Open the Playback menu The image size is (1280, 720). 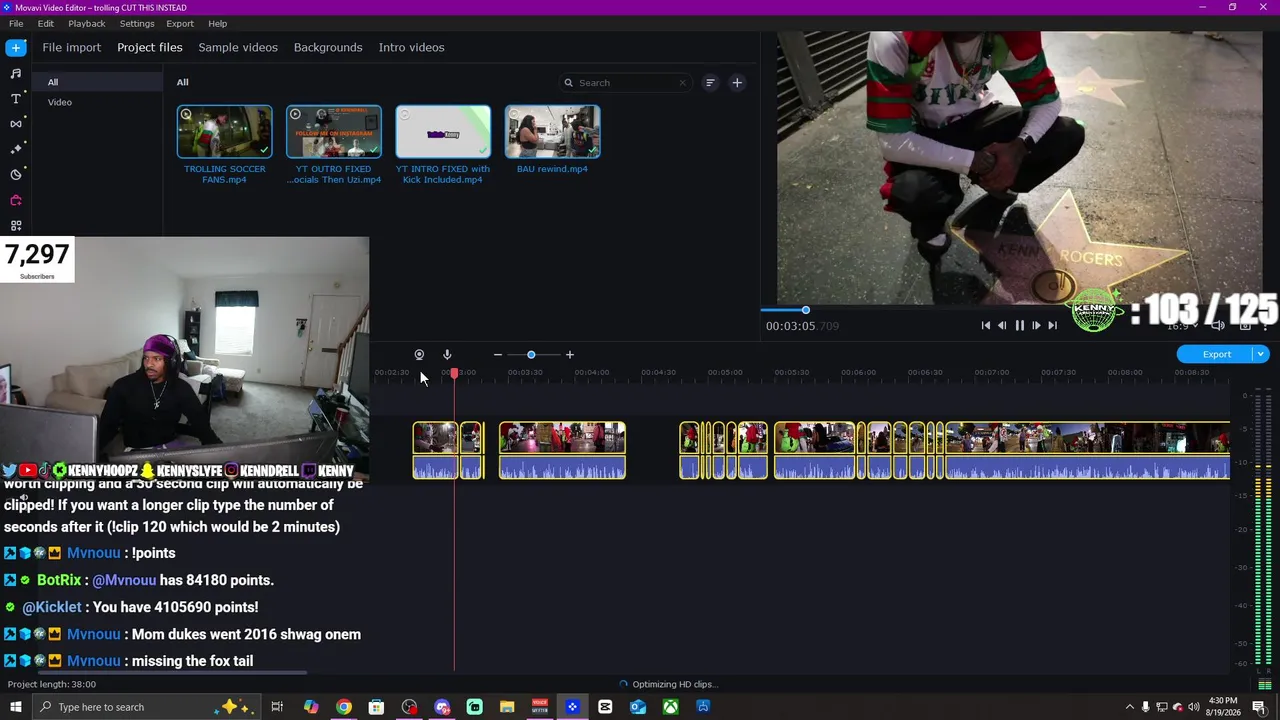[87, 23]
